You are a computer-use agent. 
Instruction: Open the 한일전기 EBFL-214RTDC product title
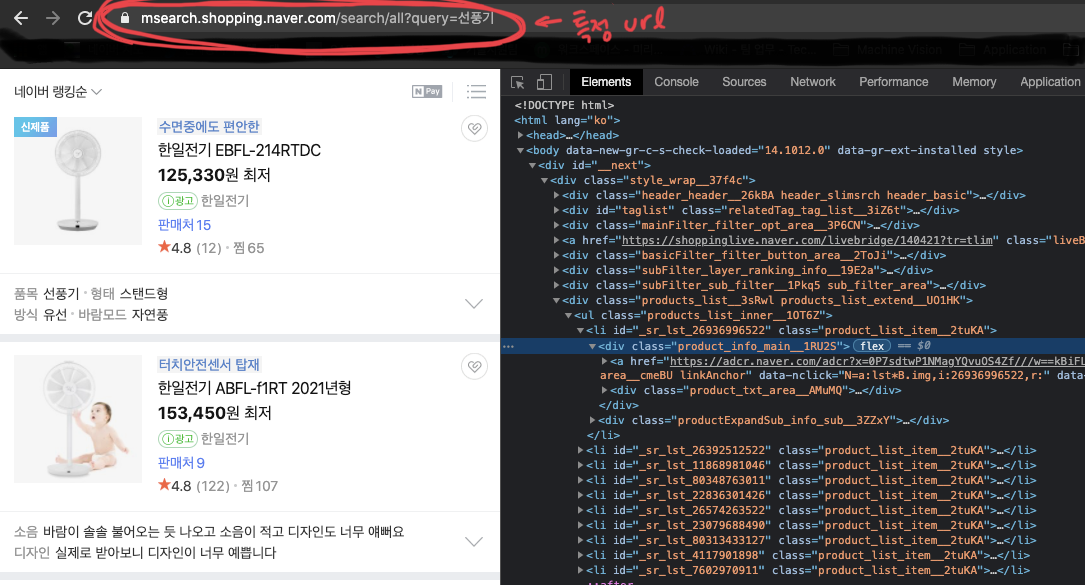239,150
